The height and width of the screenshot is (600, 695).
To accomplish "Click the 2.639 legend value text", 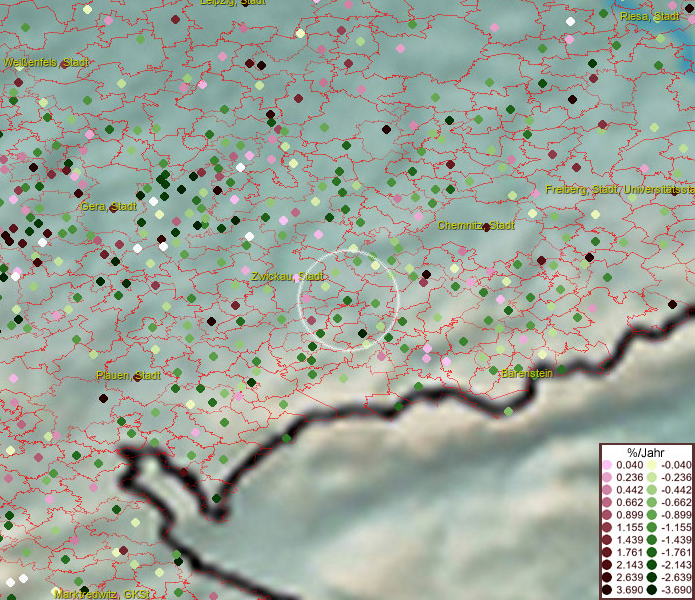I will tap(629, 577).
